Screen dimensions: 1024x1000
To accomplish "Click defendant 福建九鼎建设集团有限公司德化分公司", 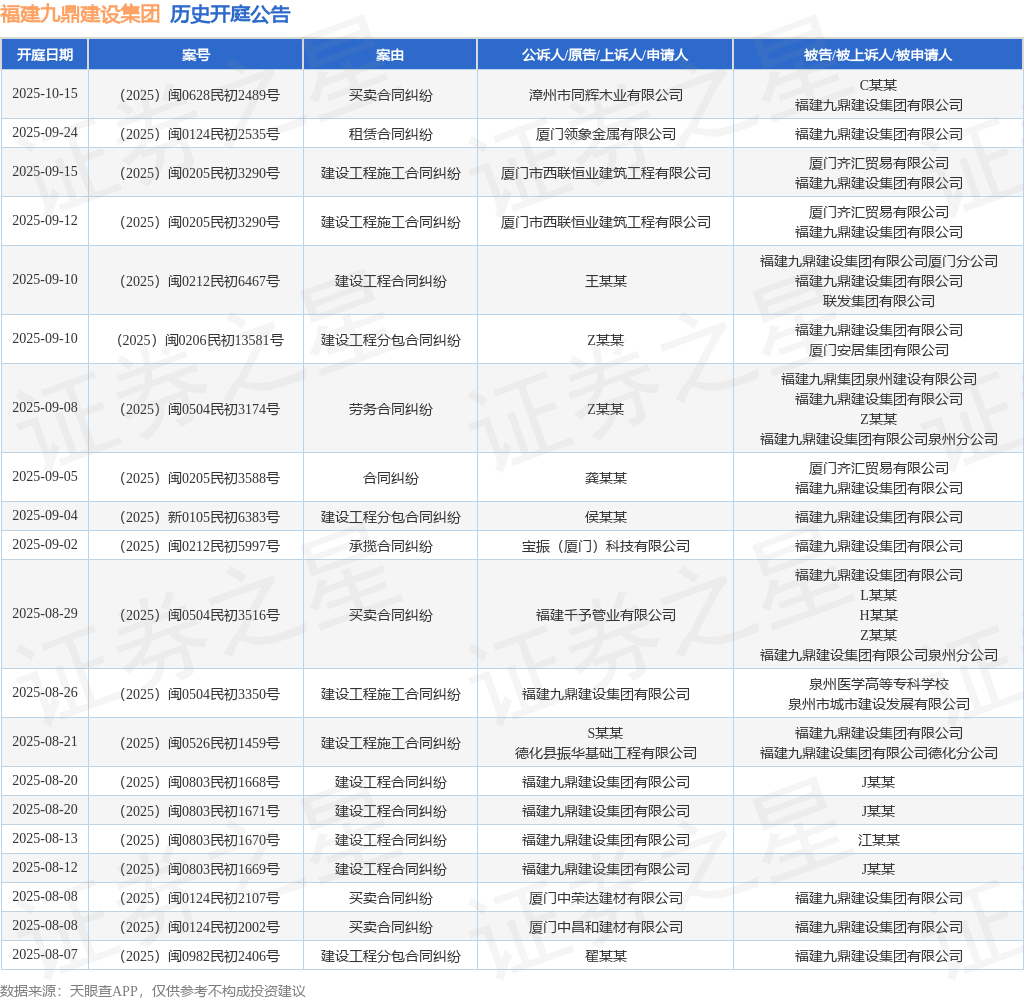I will click(x=878, y=754).
